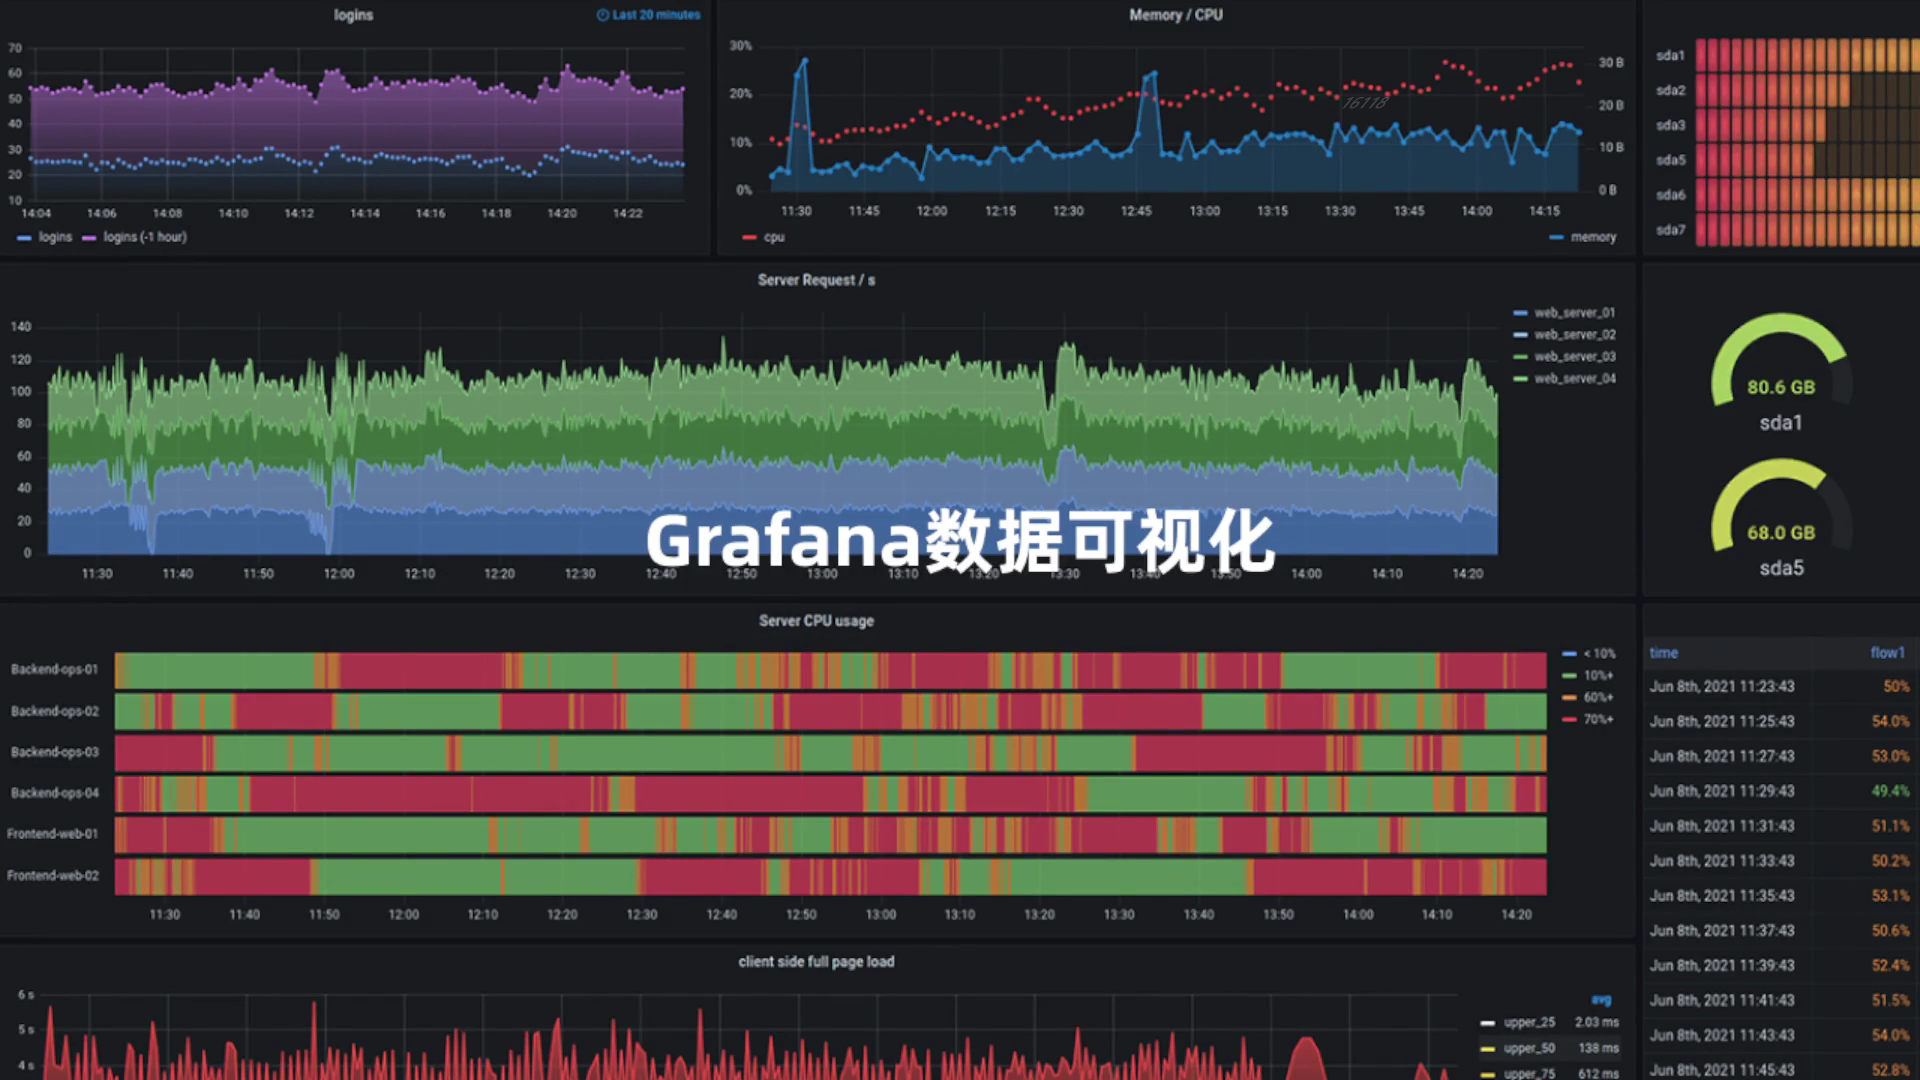Screen dimensions: 1920x1080
Task: Click the 50.6% flow1 value
Action: pos(1891,931)
